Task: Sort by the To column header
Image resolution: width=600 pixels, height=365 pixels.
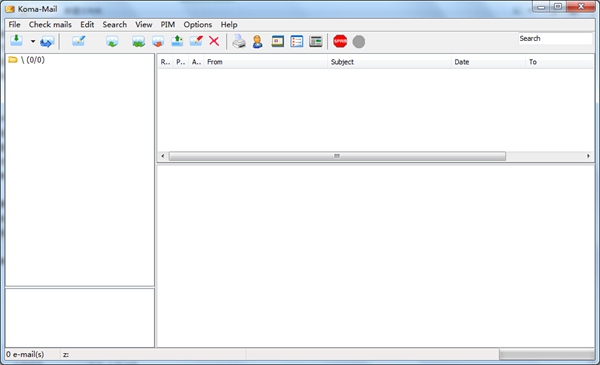Action: click(560, 62)
